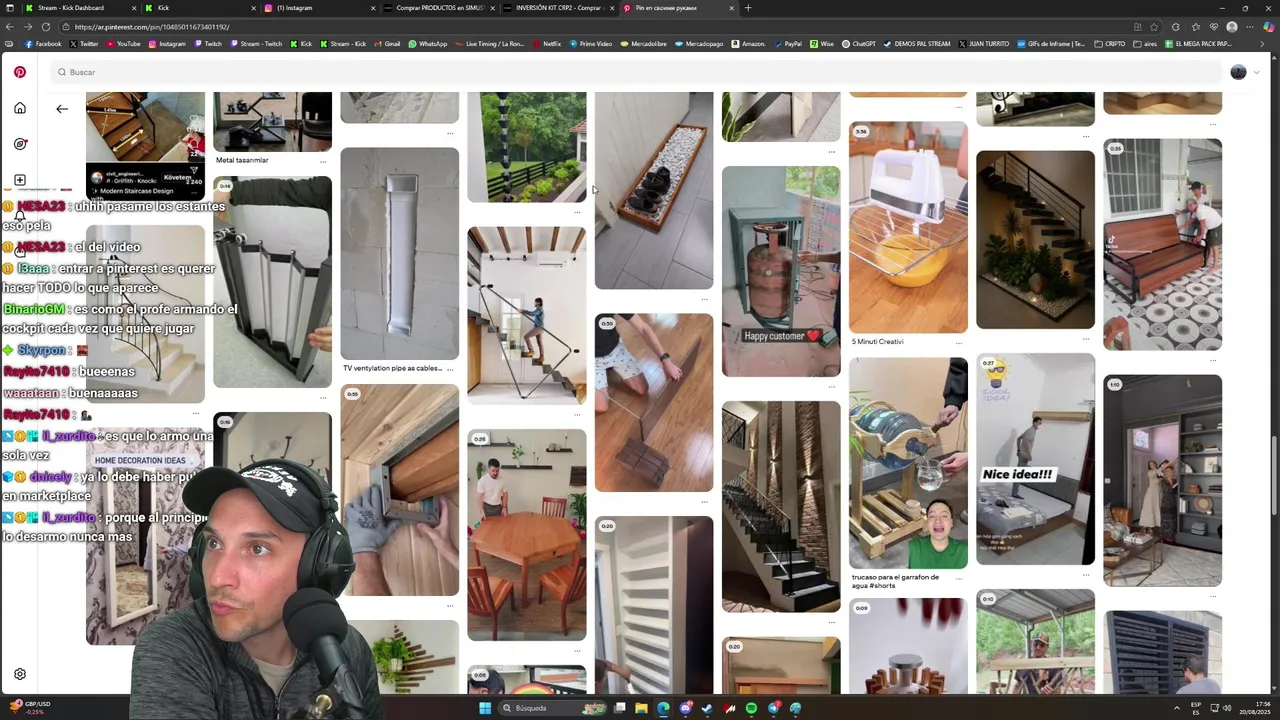
Task: Open the Pinterest logo home
Action: coord(20,72)
